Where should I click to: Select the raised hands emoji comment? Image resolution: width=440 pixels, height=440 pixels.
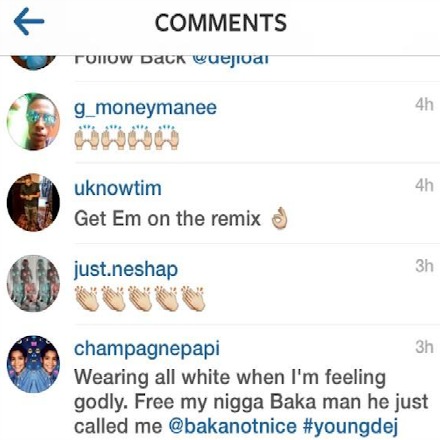(x=127, y=137)
